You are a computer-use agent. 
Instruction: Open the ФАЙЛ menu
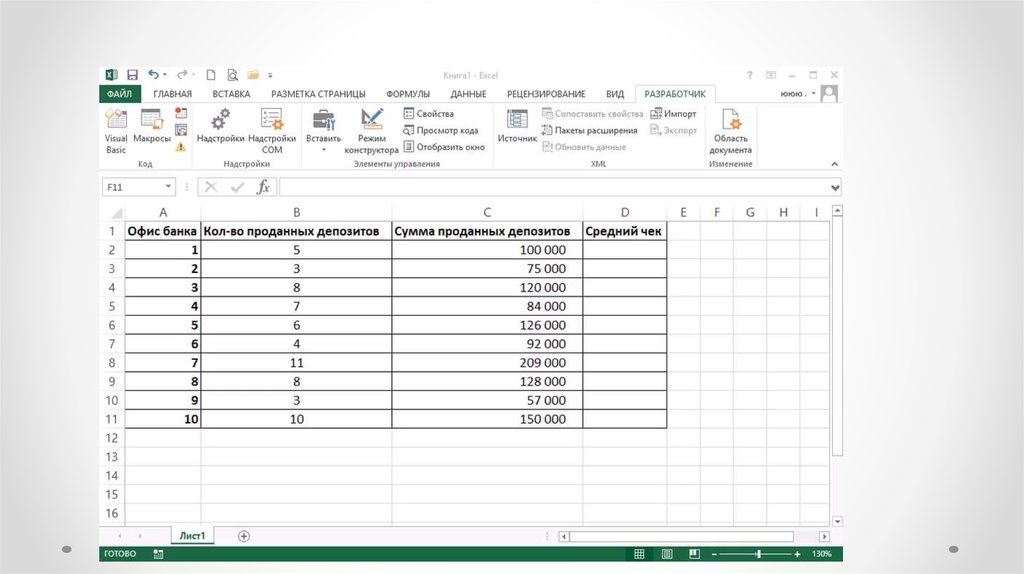tap(118, 94)
